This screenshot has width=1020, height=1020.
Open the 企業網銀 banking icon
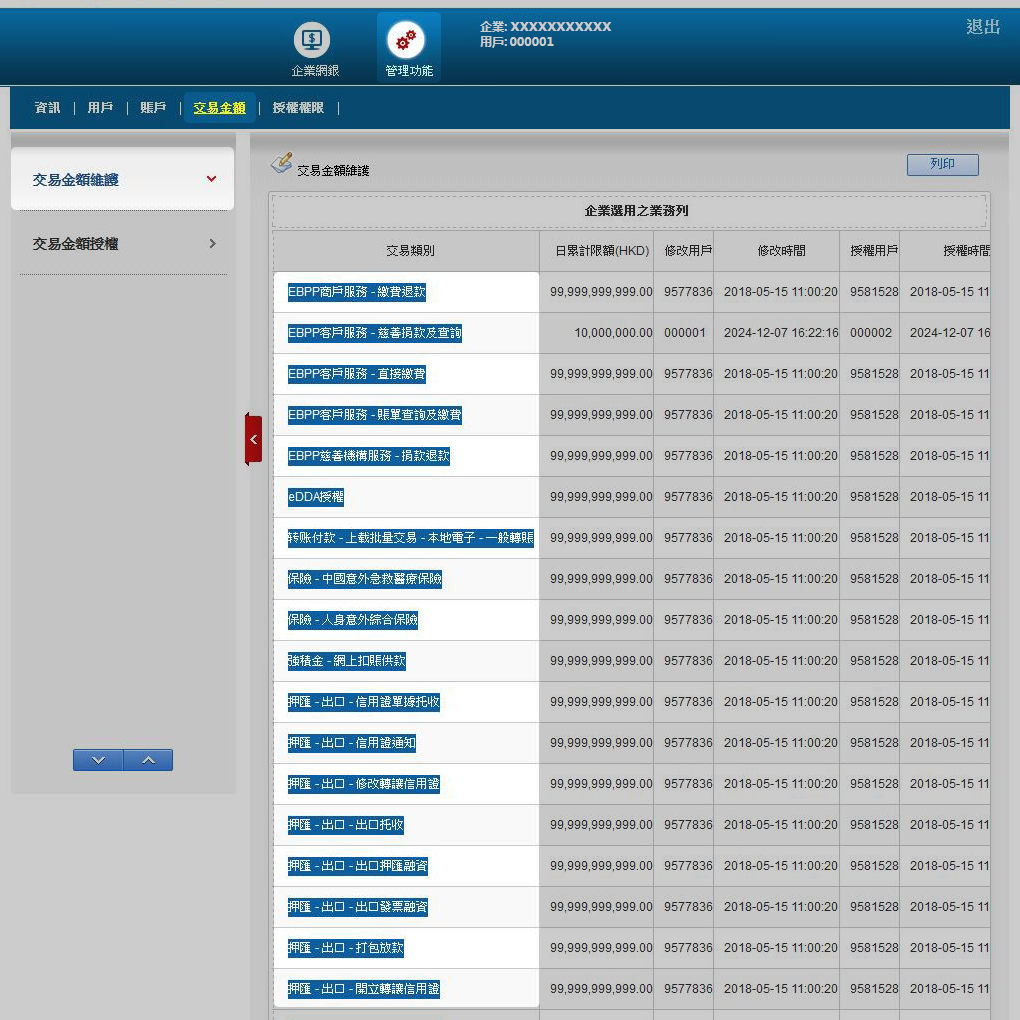coord(313,41)
